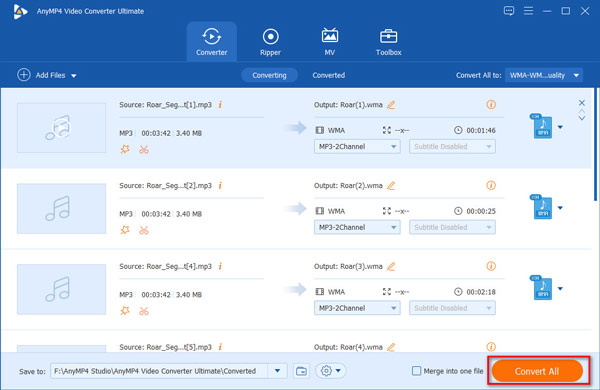Click the Save to path field
Viewport: 600px width, 390px height.
pos(159,371)
